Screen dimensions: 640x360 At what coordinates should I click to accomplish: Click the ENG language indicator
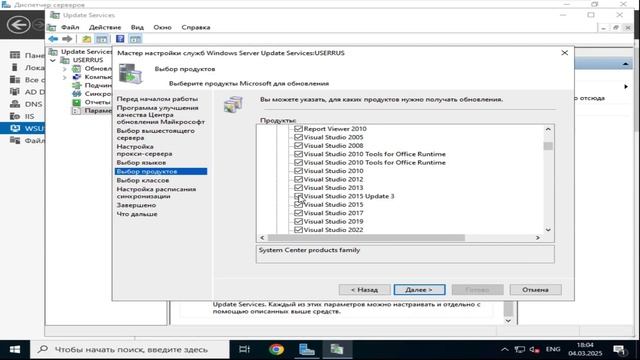coord(553,349)
